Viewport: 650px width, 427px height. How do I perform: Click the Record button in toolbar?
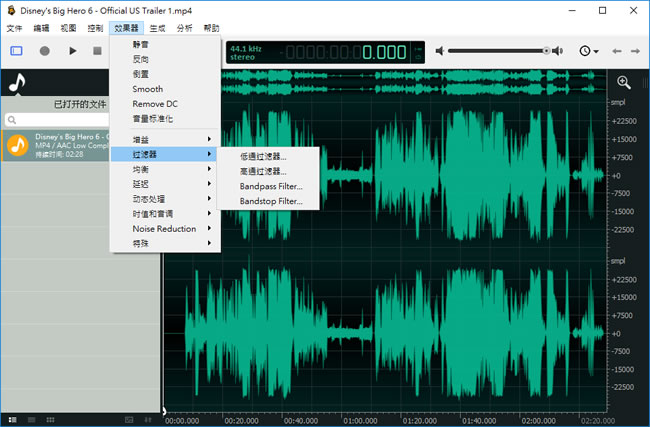click(x=44, y=50)
